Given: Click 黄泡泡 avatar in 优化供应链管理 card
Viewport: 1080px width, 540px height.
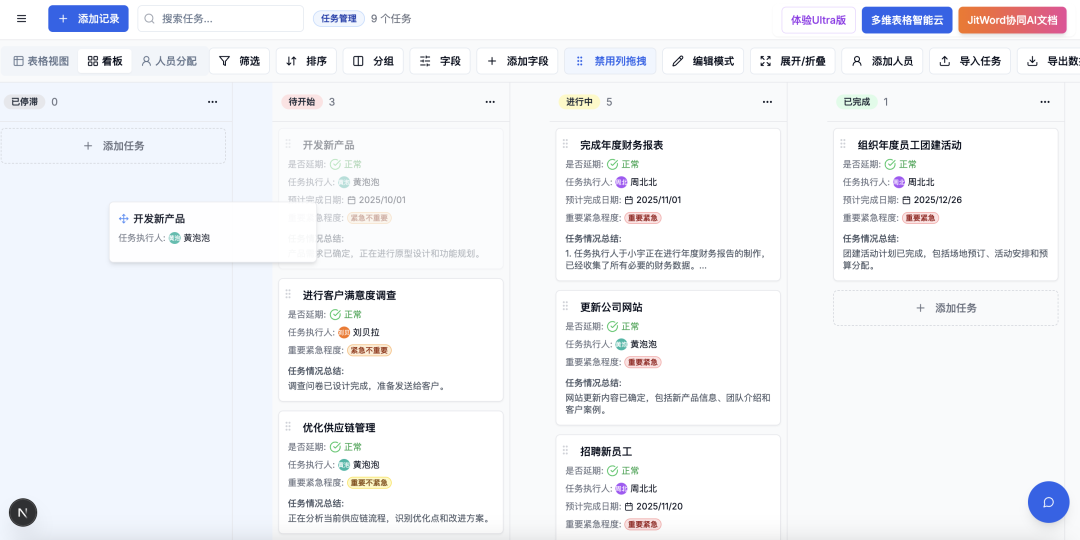Looking at the screenshot, I should pyautogui.click(x=344, y=465).
